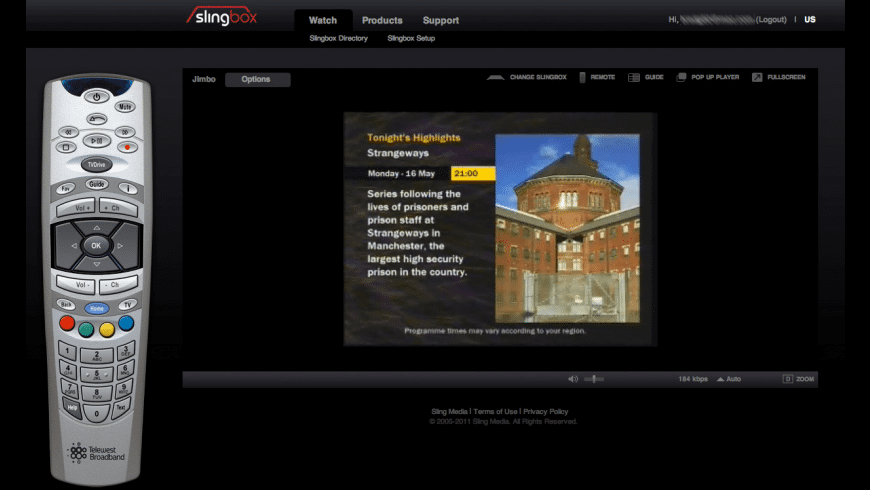The width and height of the screenshot is (870, 490).
Task: Click number 2 ABC on the remote keypad
Action: pos(97,356)
